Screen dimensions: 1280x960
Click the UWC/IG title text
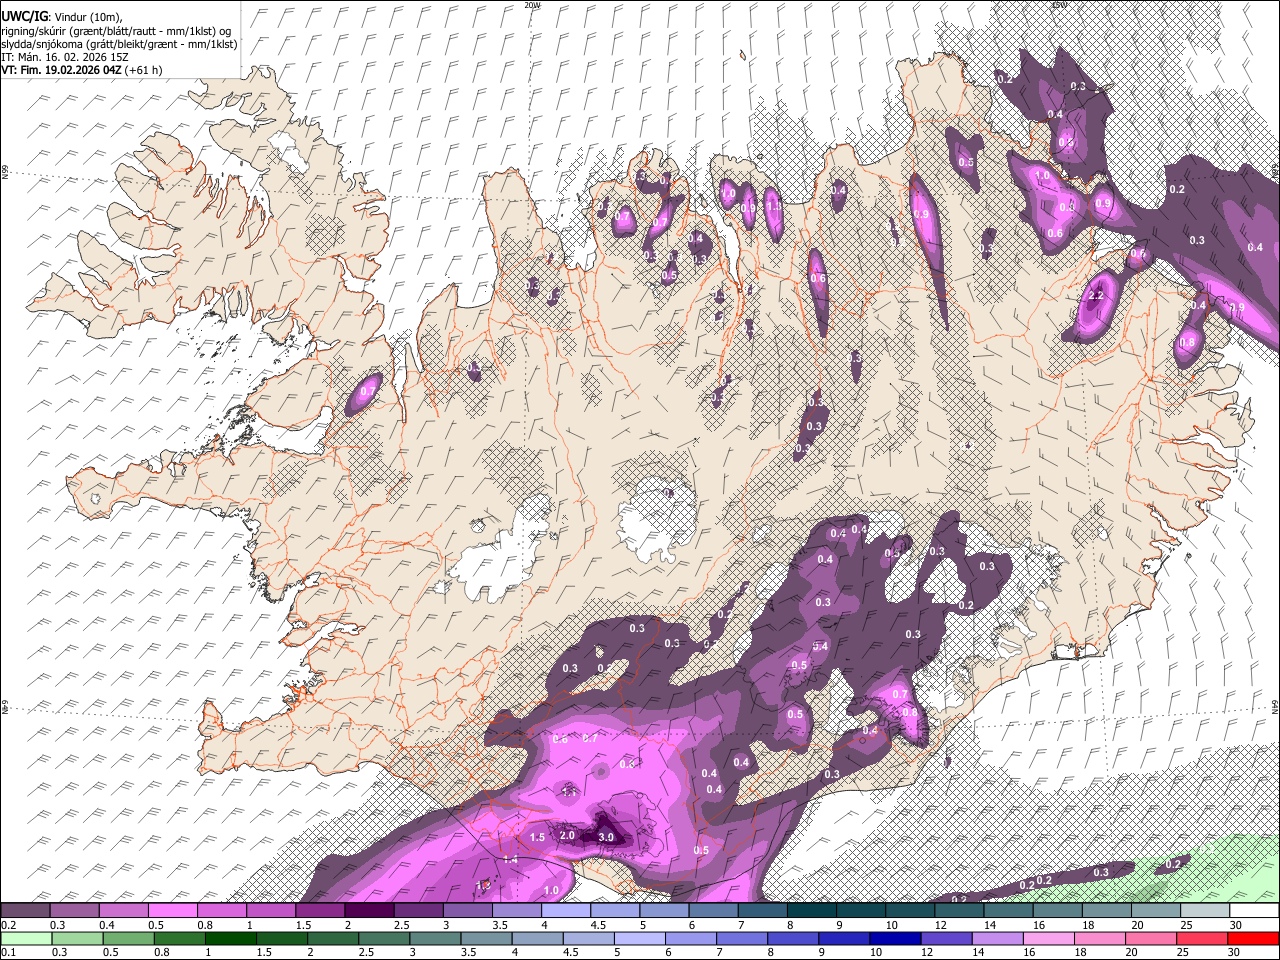tap(25, 17)
